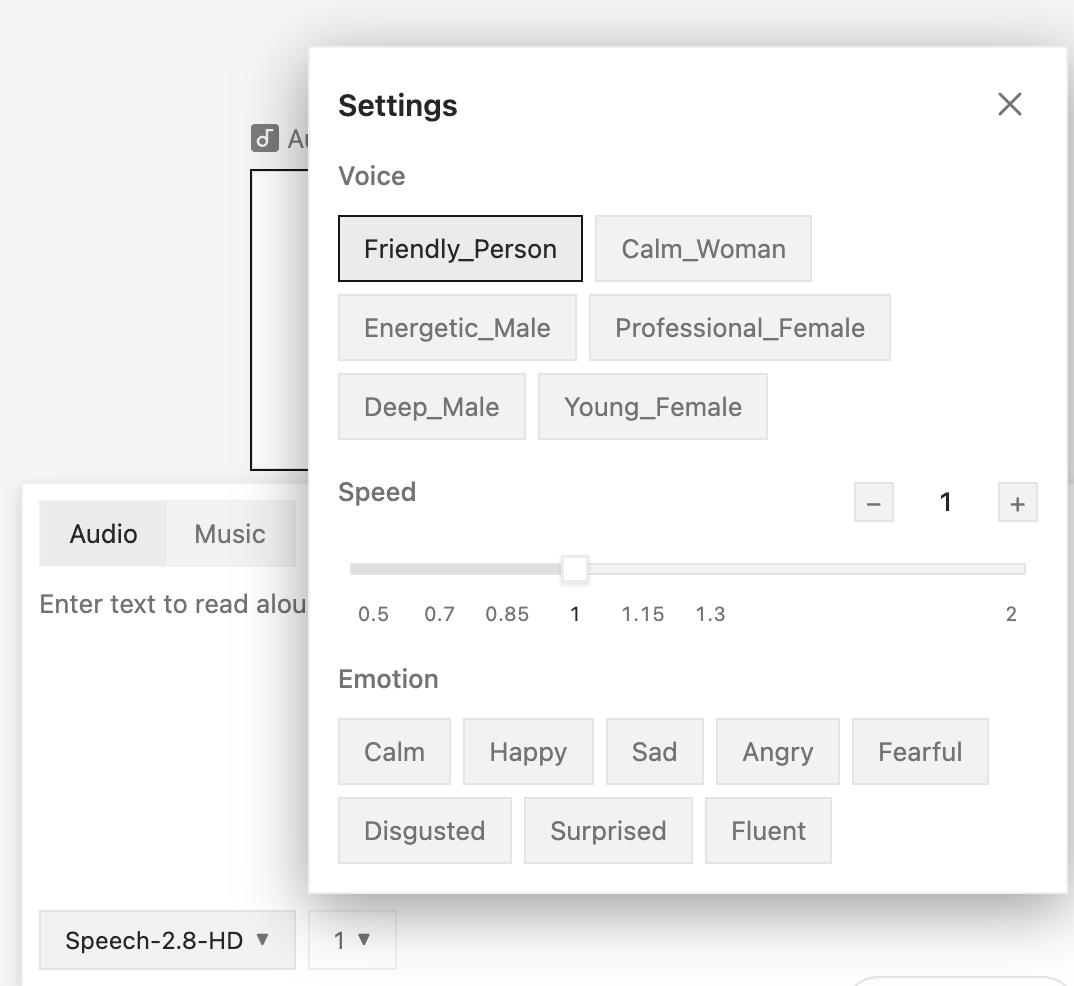This screenshot has height=986, width=1074.
Task: Select the Sad emotion
Action: [655, 751]
